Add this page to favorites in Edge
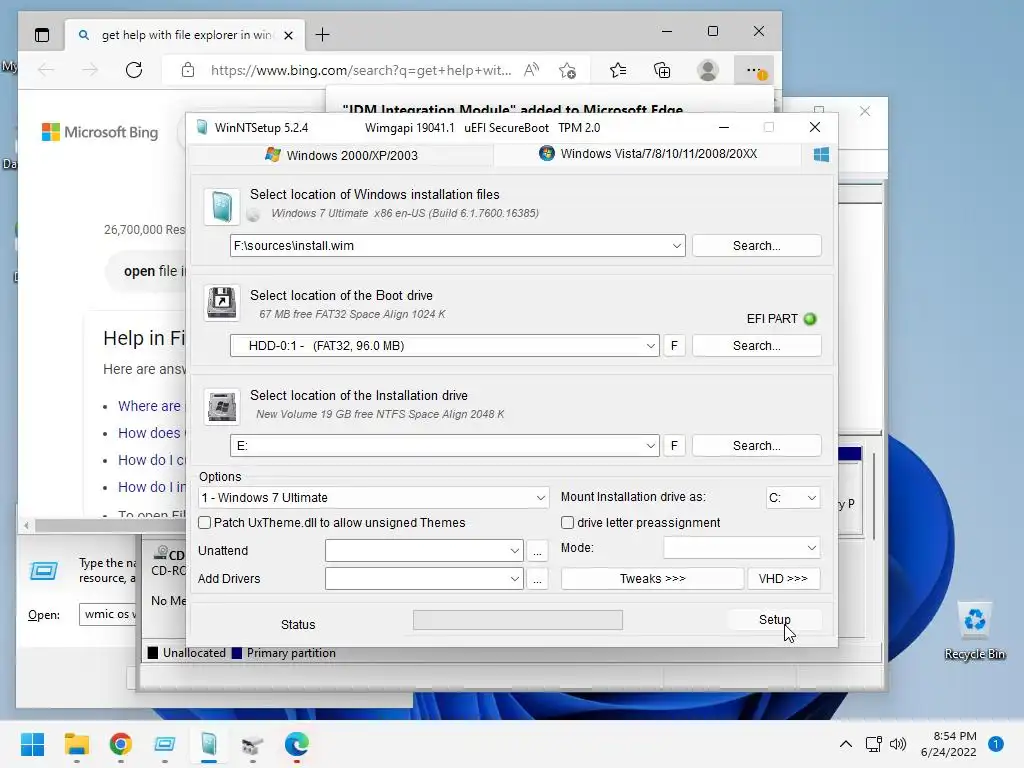The height and width of the screenshot is (768, 1024). [568, 70]
